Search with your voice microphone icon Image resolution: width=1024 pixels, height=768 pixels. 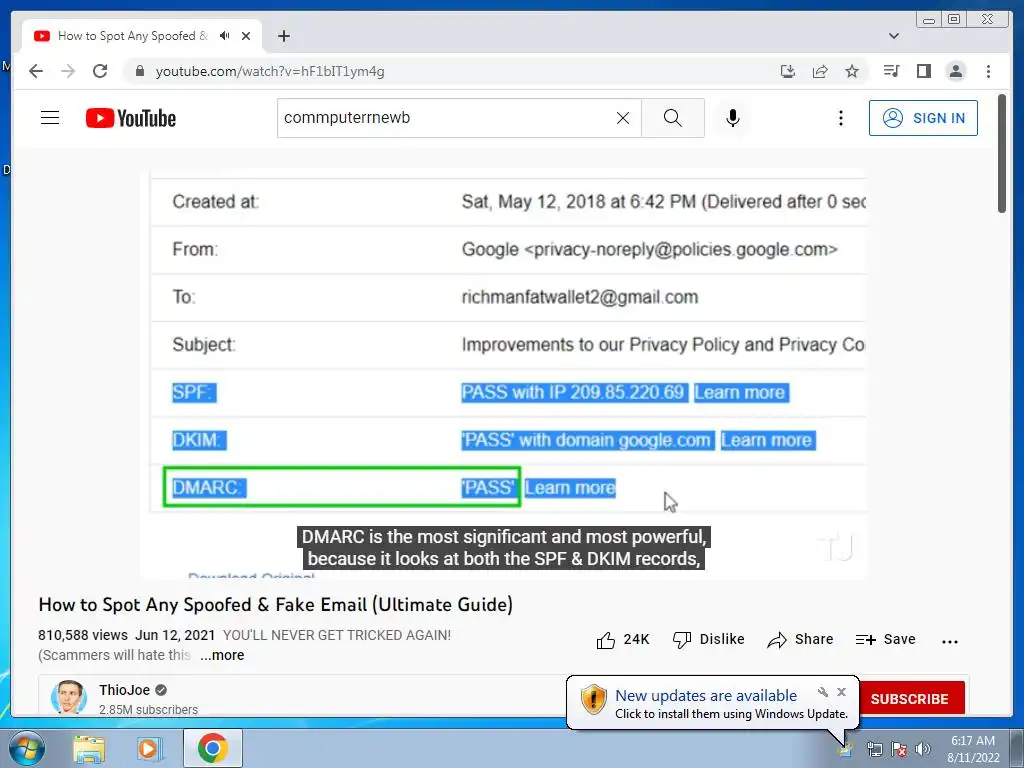tap(733, 118)
